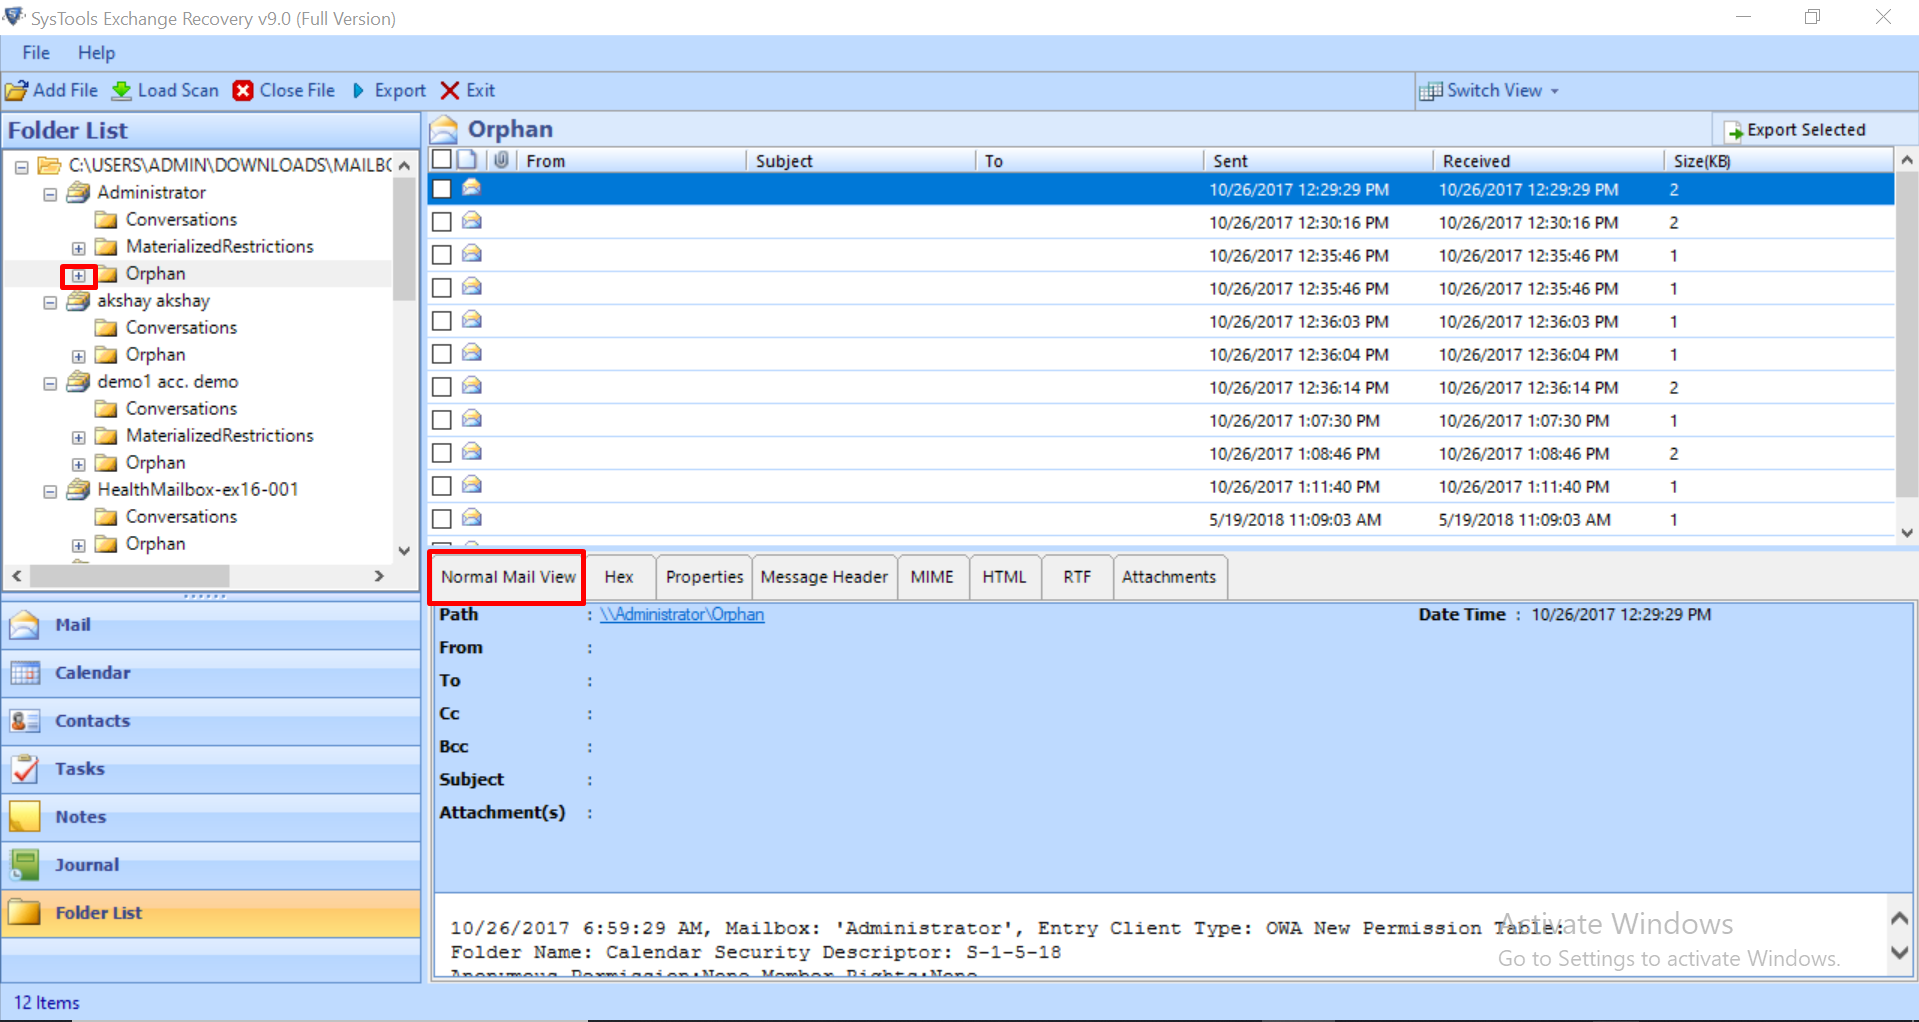Sort messages by Size(KB) column
This screenshot has width=1919, height=1022.
1778,161
